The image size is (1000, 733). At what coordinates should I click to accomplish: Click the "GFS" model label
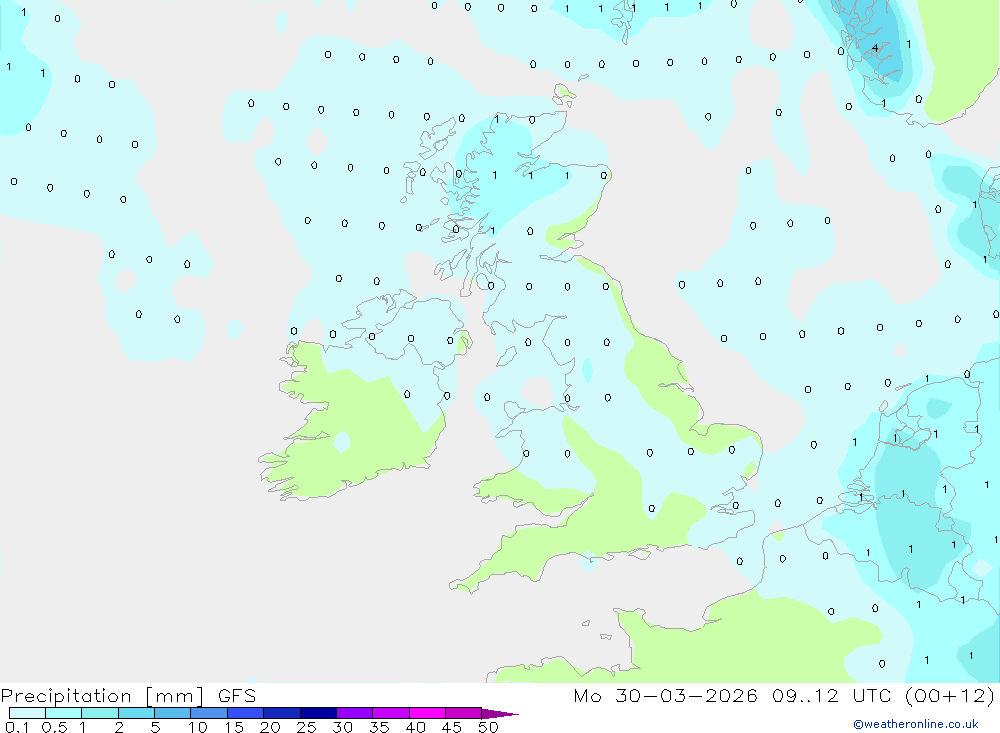coord(237,695)
